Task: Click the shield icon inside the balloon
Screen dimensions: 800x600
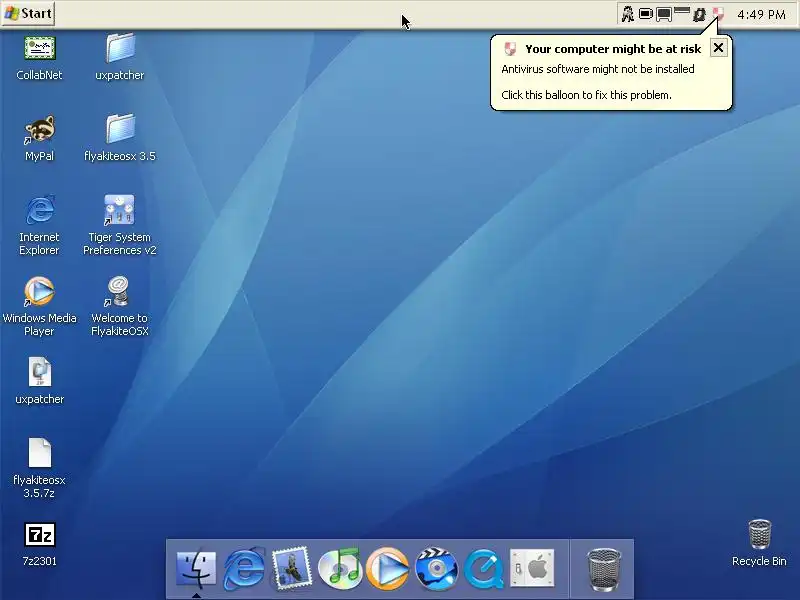Action: pos(510,49)
